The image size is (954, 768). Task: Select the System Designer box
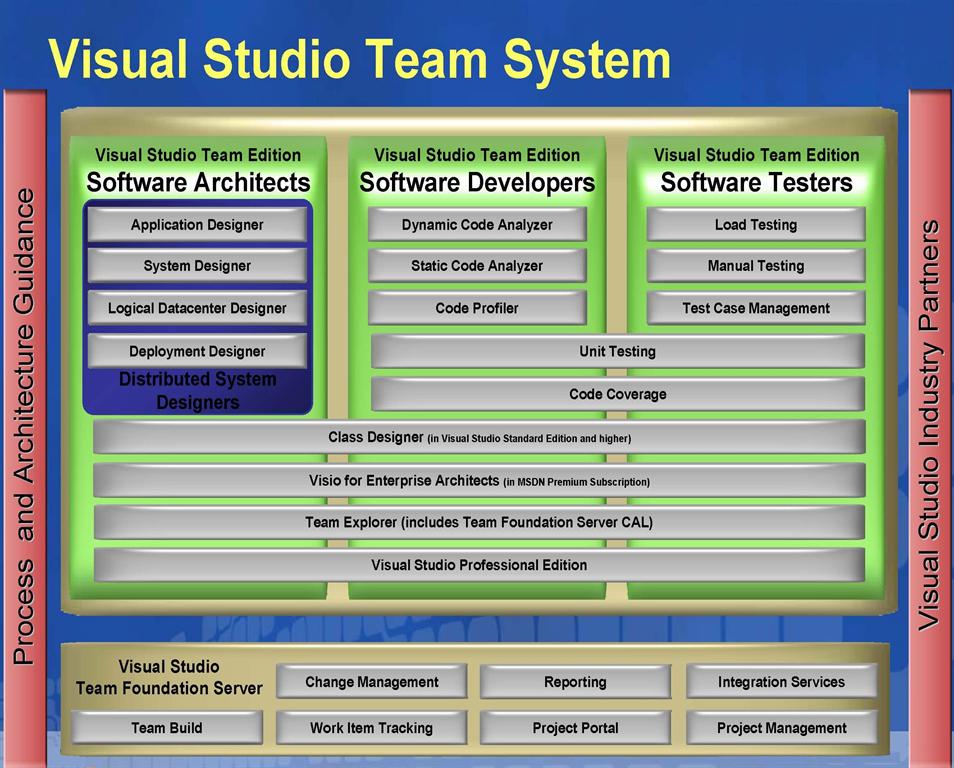(197, 266)
